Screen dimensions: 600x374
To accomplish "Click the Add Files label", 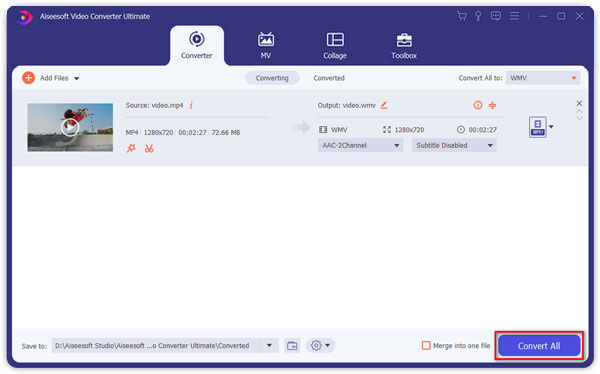I will pos(54,78).
